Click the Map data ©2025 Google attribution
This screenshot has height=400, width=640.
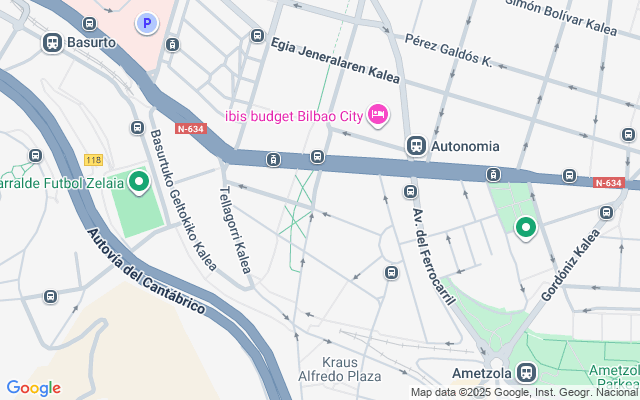(x=524, y=393)
